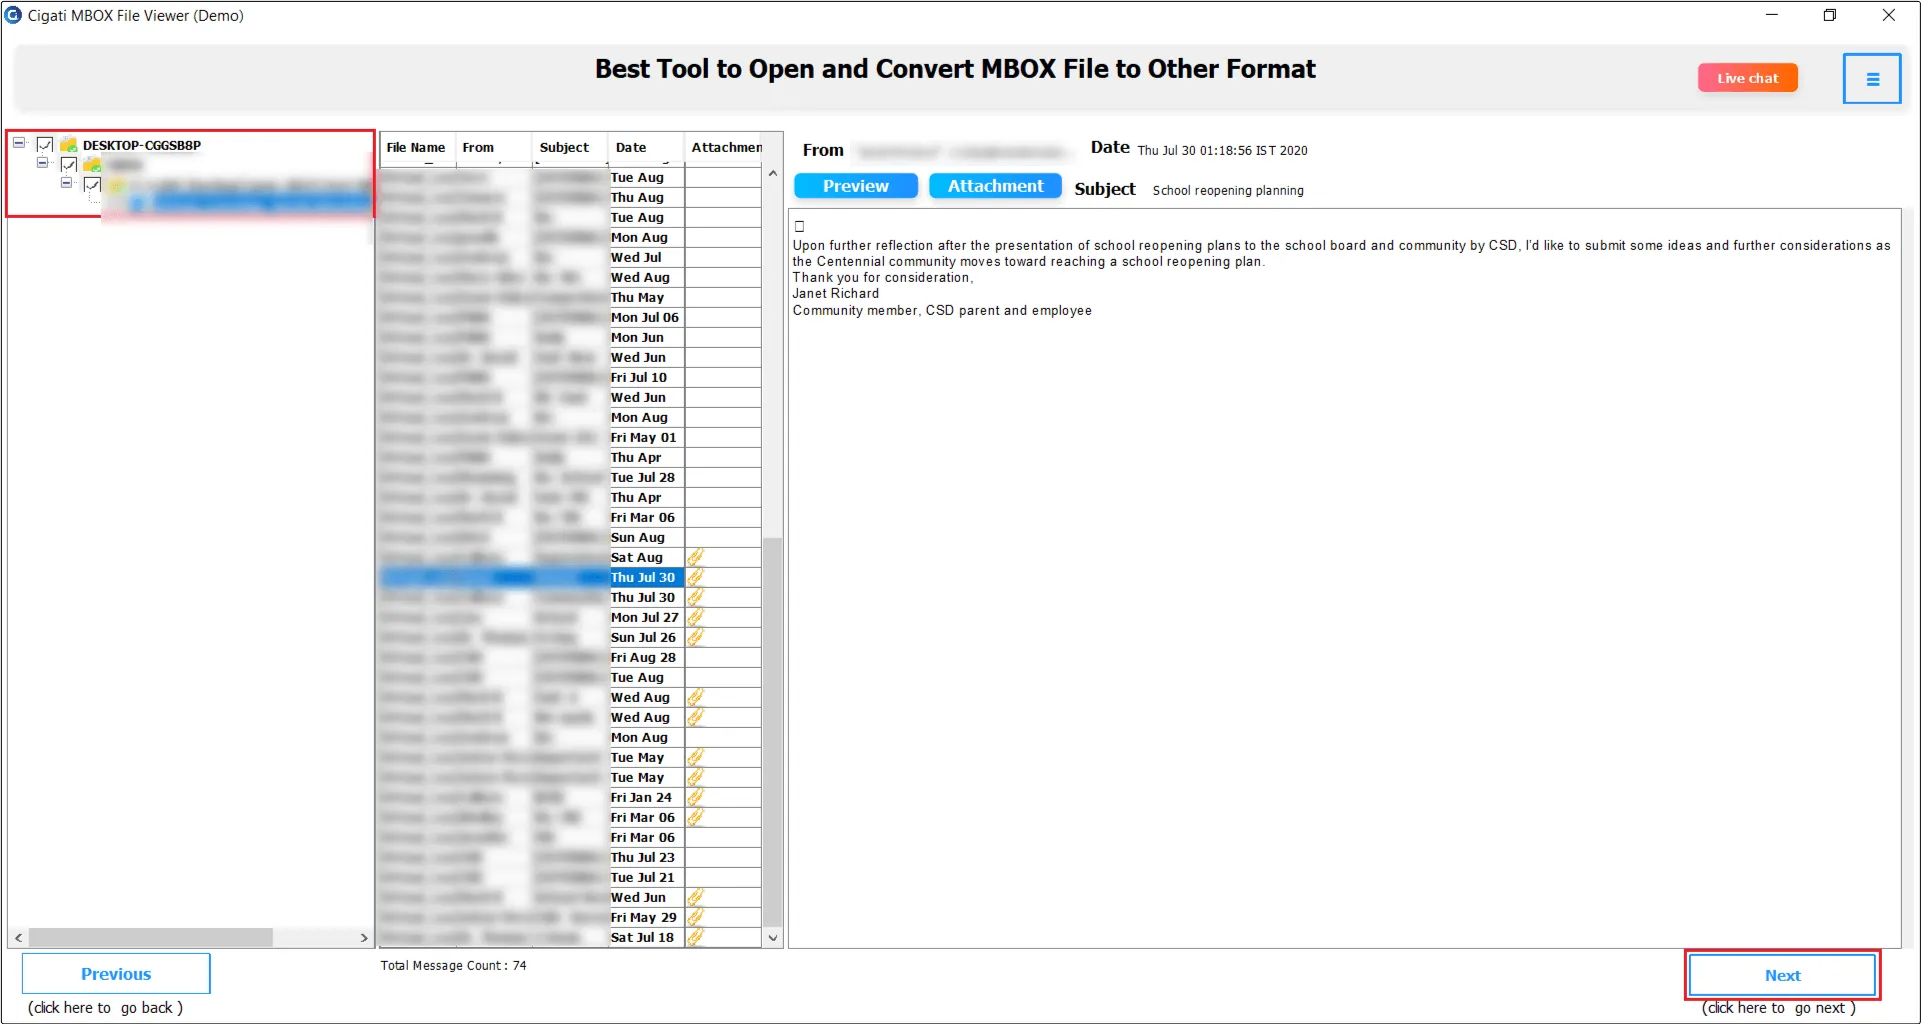1921x1025 pixels.
Task: Click paperclip icon in Sat Aug row
Action: pos(696,557)
